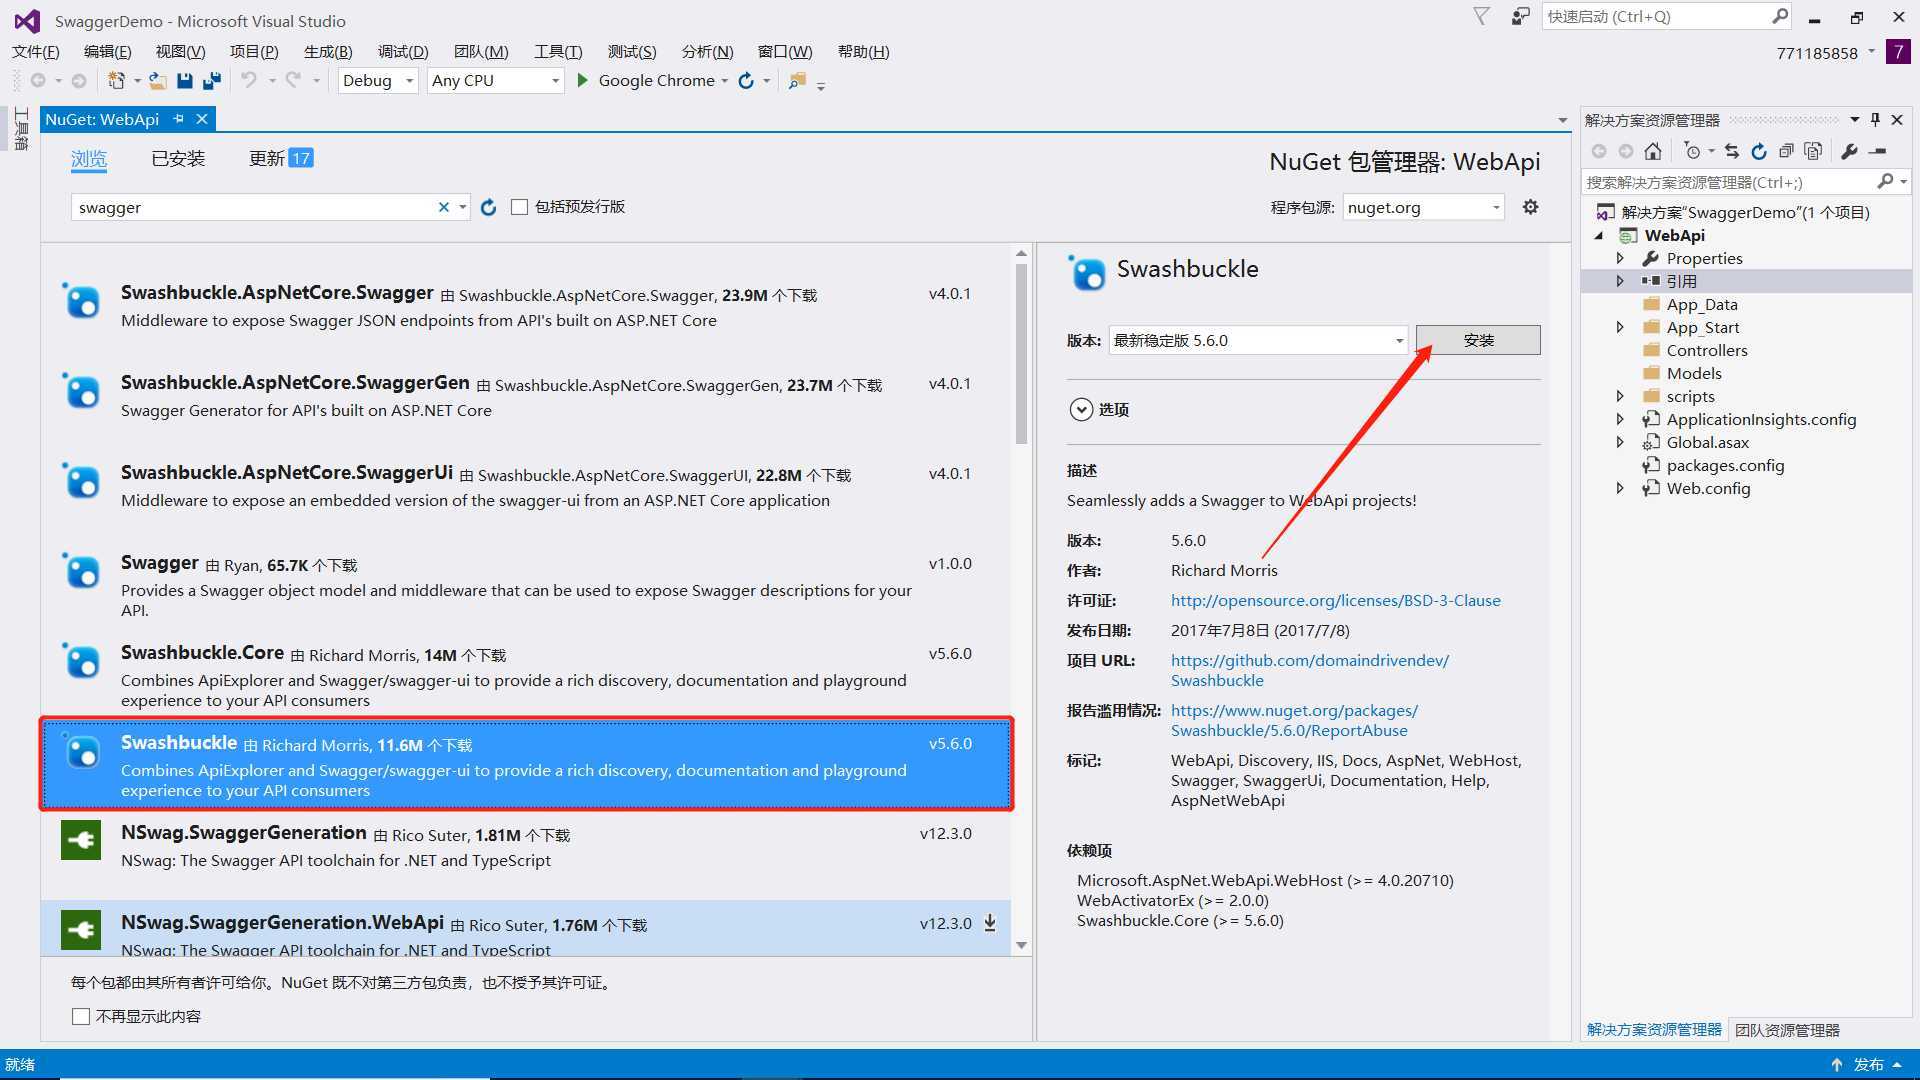
Task: Switch to the Updates tab
Action: coord(281,158)
